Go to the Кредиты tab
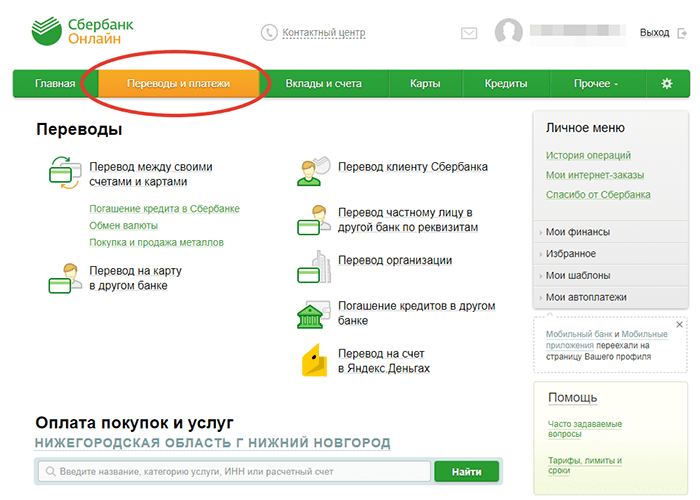 [x=506, y=83]
